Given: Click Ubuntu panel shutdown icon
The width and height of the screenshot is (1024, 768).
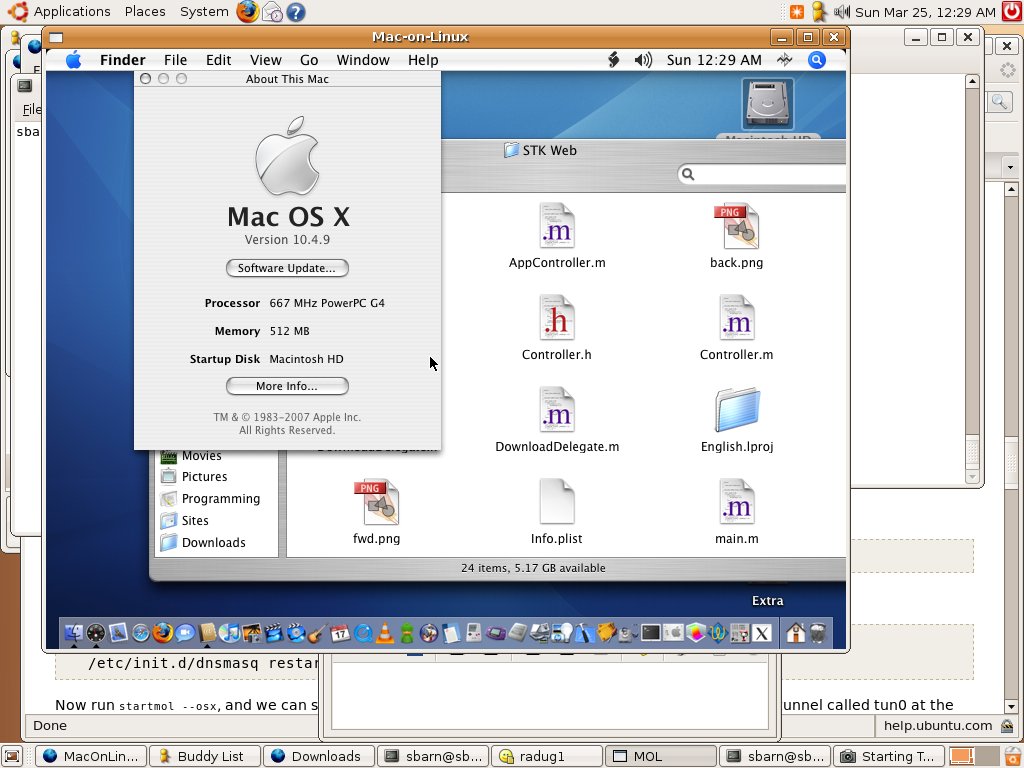Looking at the screenshot, I should click(1012, 12).
